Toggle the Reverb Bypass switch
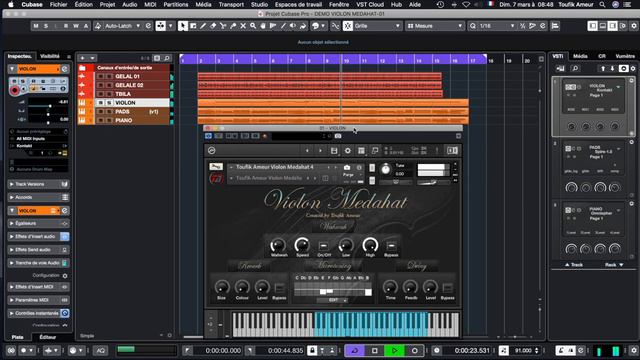 point(279,288)
